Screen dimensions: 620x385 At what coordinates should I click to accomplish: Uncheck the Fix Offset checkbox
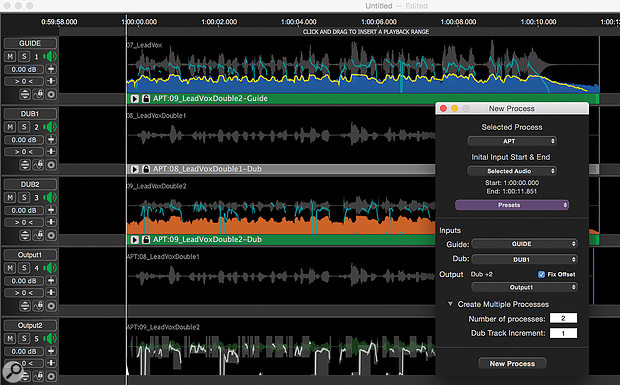[x=541, y=274]
